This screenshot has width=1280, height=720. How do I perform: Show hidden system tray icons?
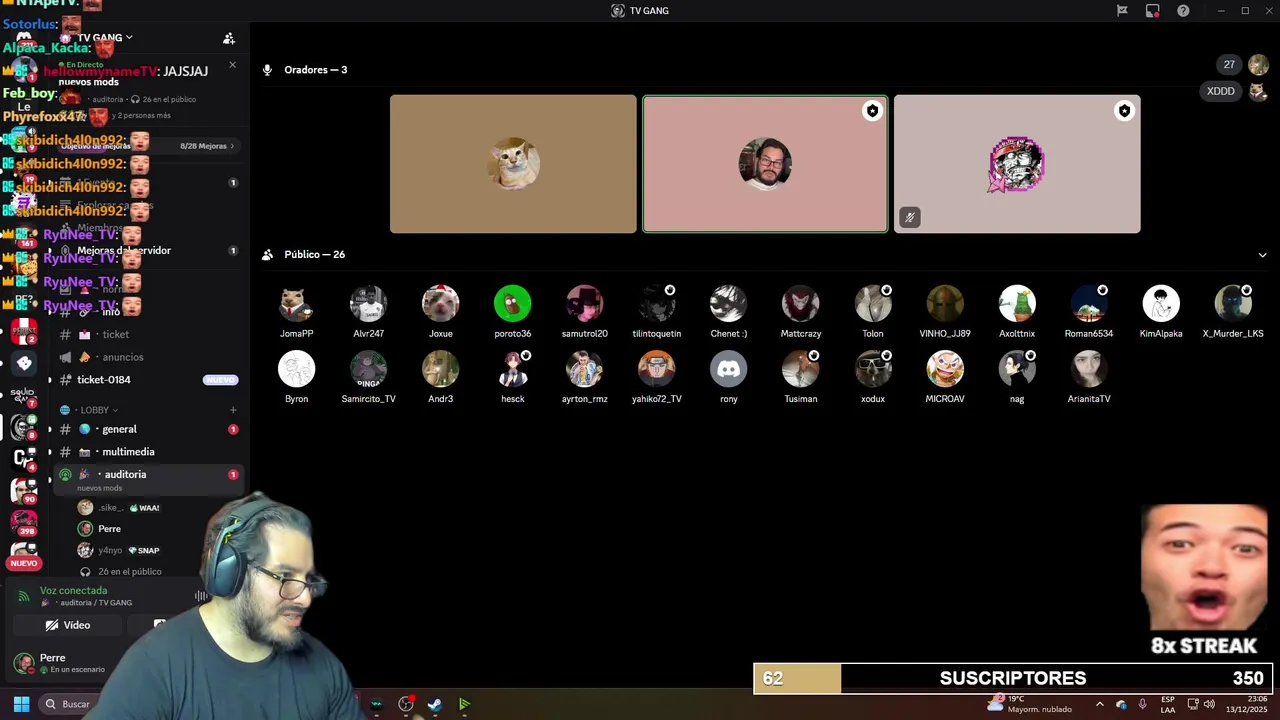1100,704
